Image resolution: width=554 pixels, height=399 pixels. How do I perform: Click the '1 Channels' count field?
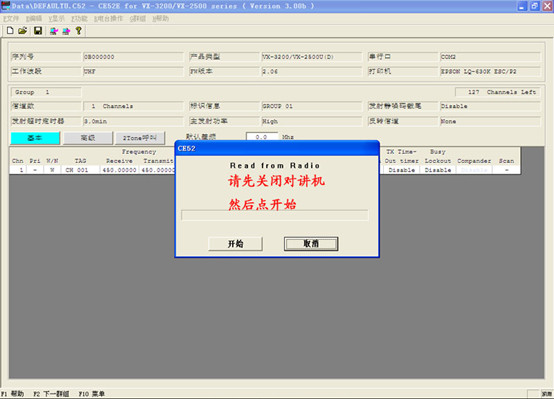tap(133, 106)
